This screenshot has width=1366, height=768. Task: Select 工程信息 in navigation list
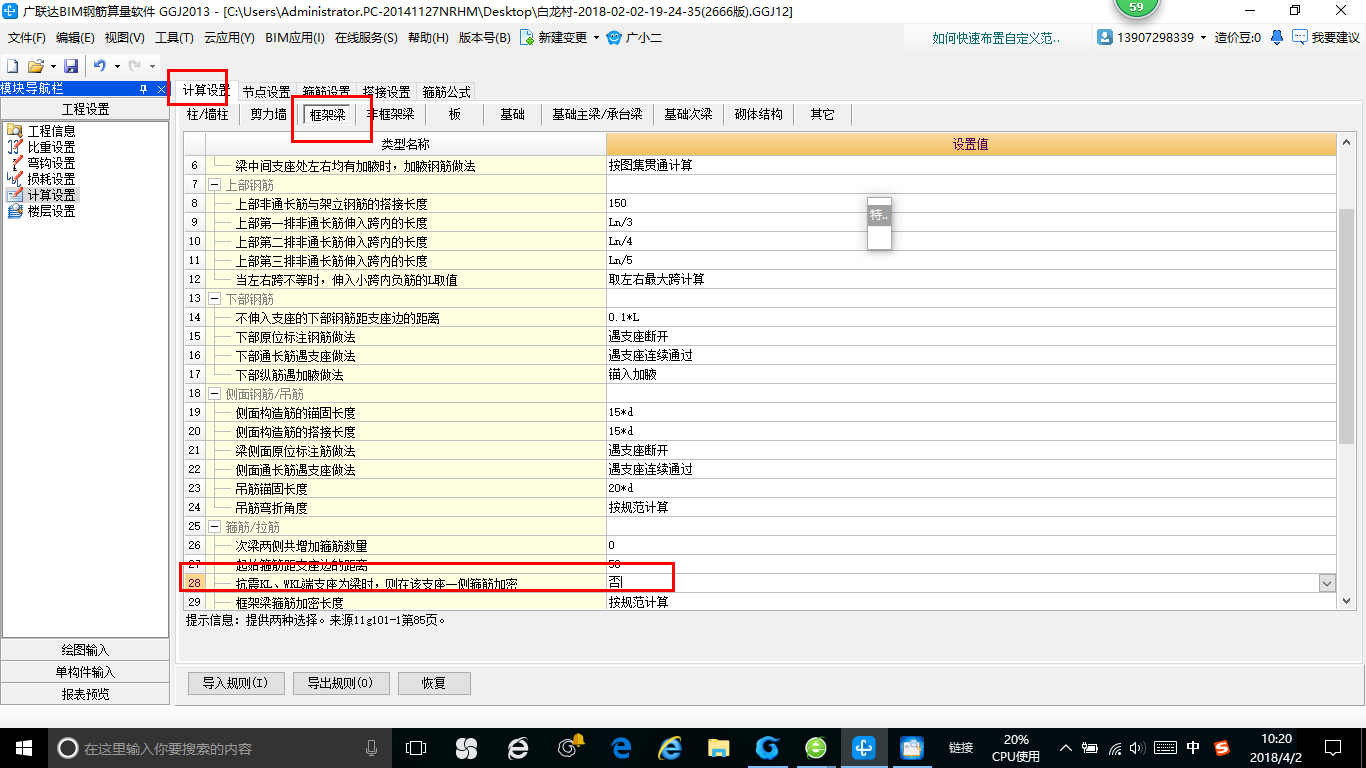50,131
